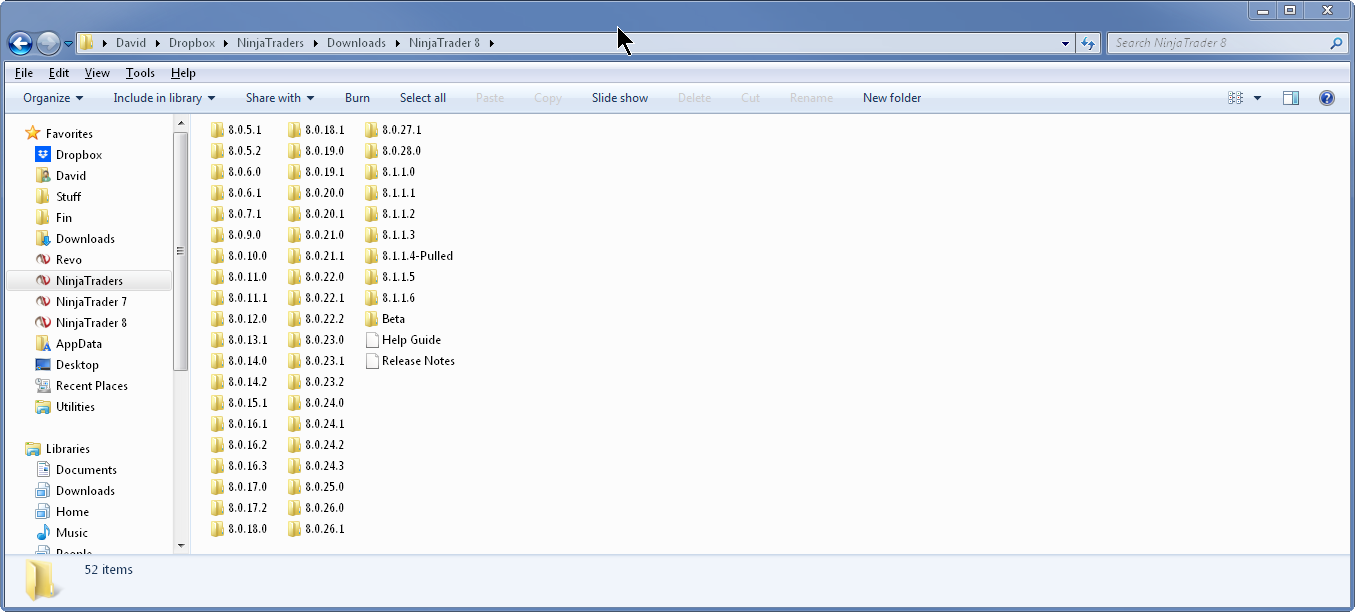Select the Beta folder
Viewport: 1355px width, 612px height.
click(385, 319)
